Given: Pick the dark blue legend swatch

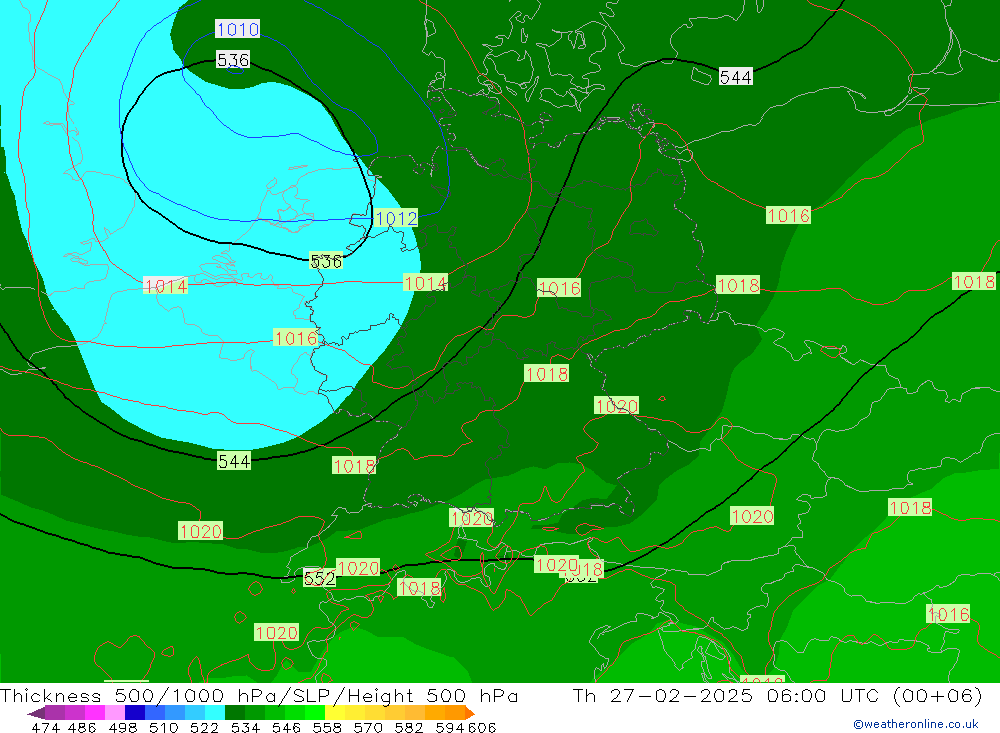Looking at the screenshot, I should coord(135,713).
